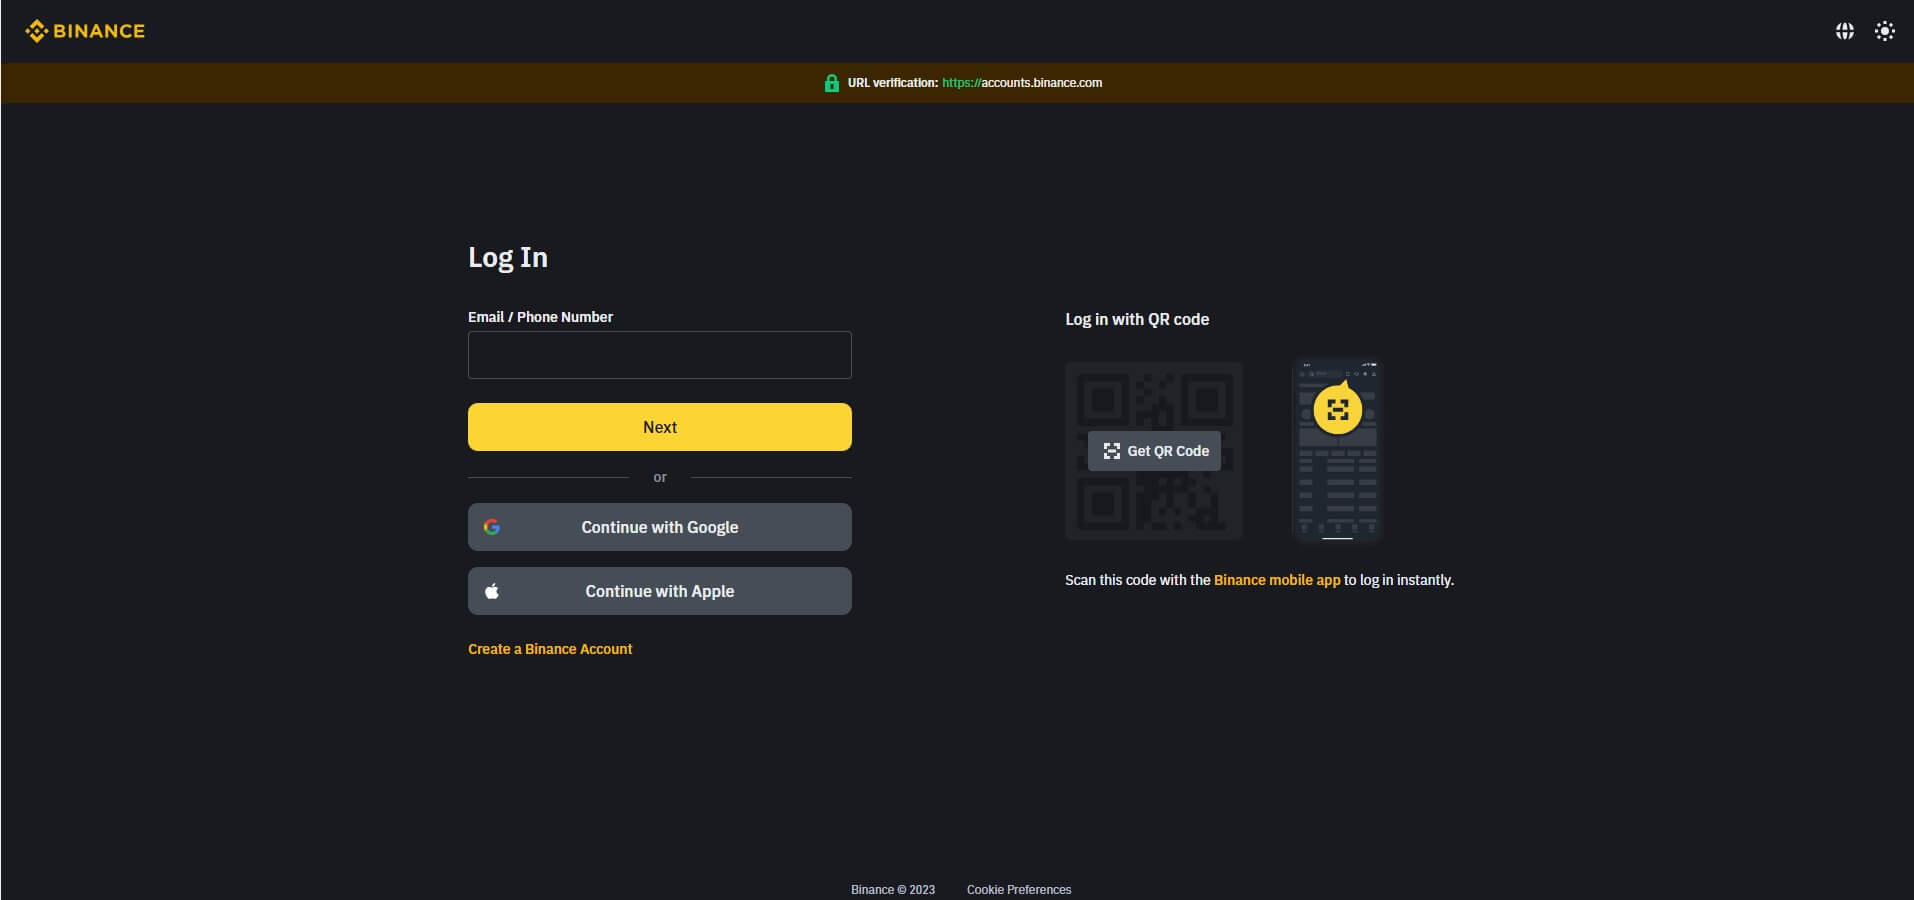Viewport: 1914px width, 900px height.
Task: Focus the Email / Phone Number field
Action: tap(660, 355)
